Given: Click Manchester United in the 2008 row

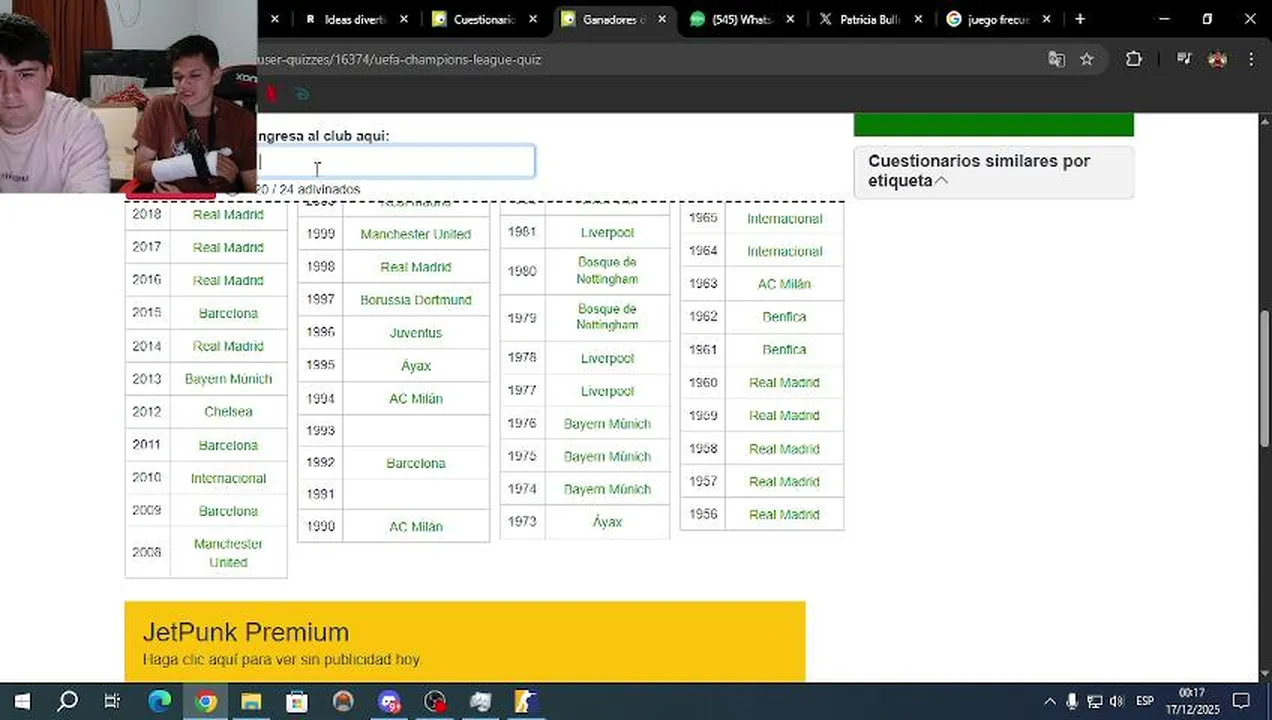Looking at the screenshot, I should point(228,553).
